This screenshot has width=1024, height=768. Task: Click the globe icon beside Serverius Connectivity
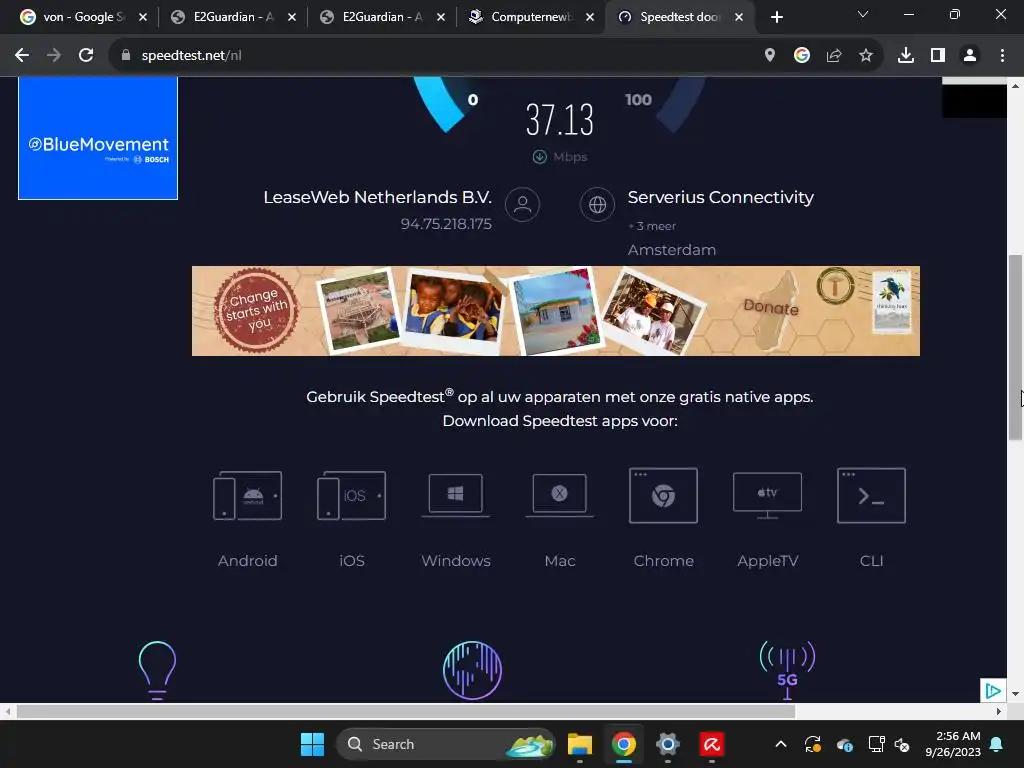point(597,204)
